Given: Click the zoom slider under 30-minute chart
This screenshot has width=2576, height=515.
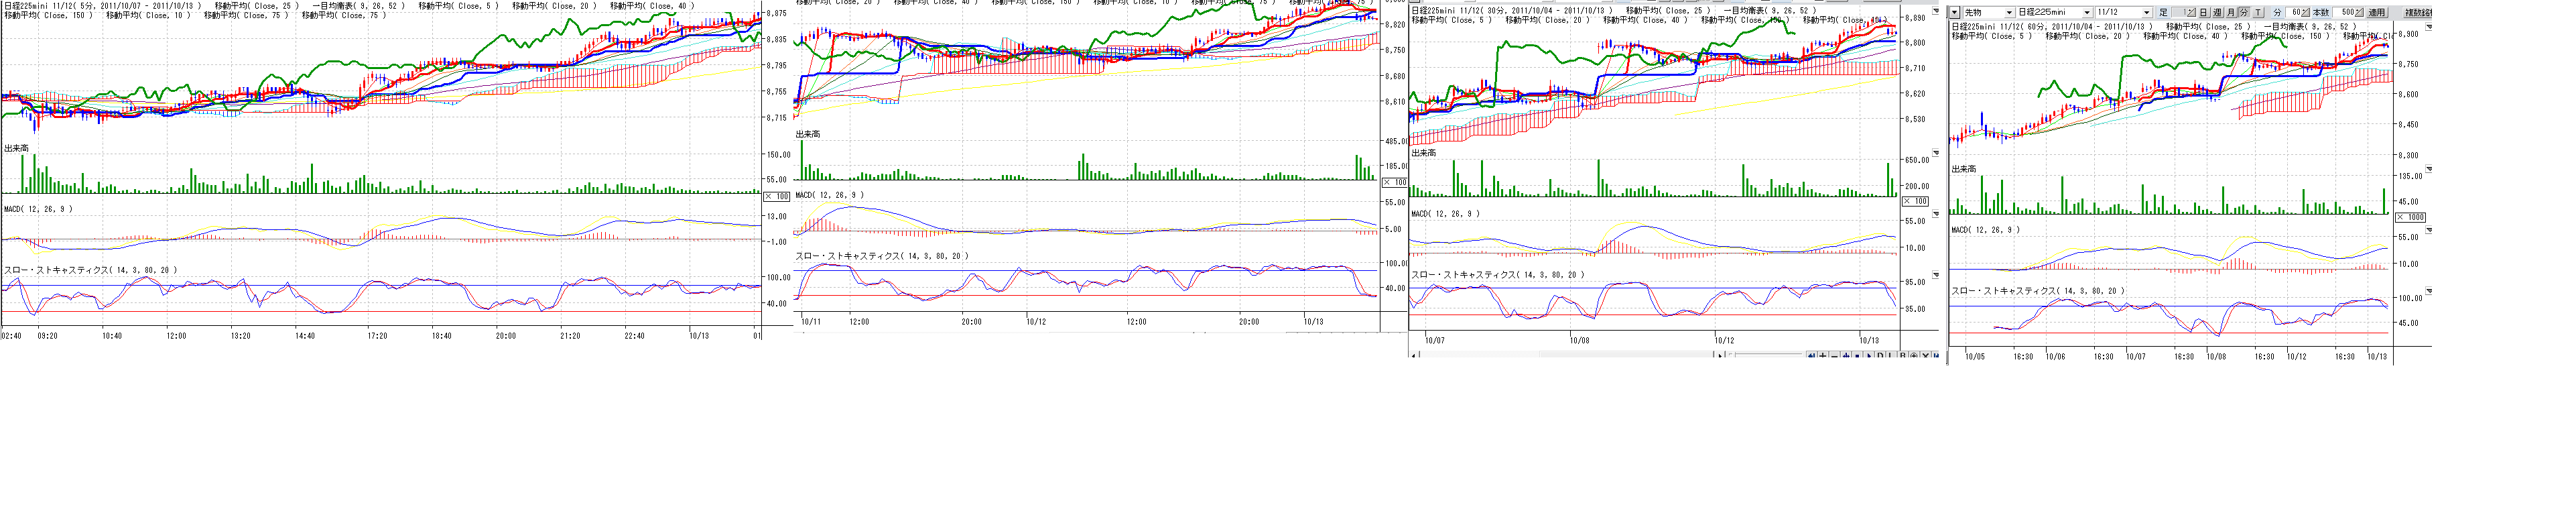Looking at the screenshot, I should [1765, 356].
